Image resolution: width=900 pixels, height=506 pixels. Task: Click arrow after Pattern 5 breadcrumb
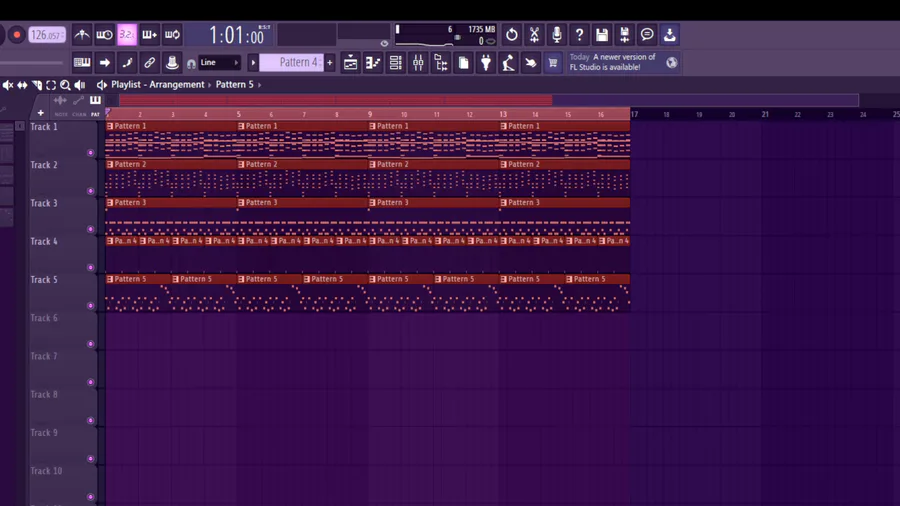click(259, 85)
